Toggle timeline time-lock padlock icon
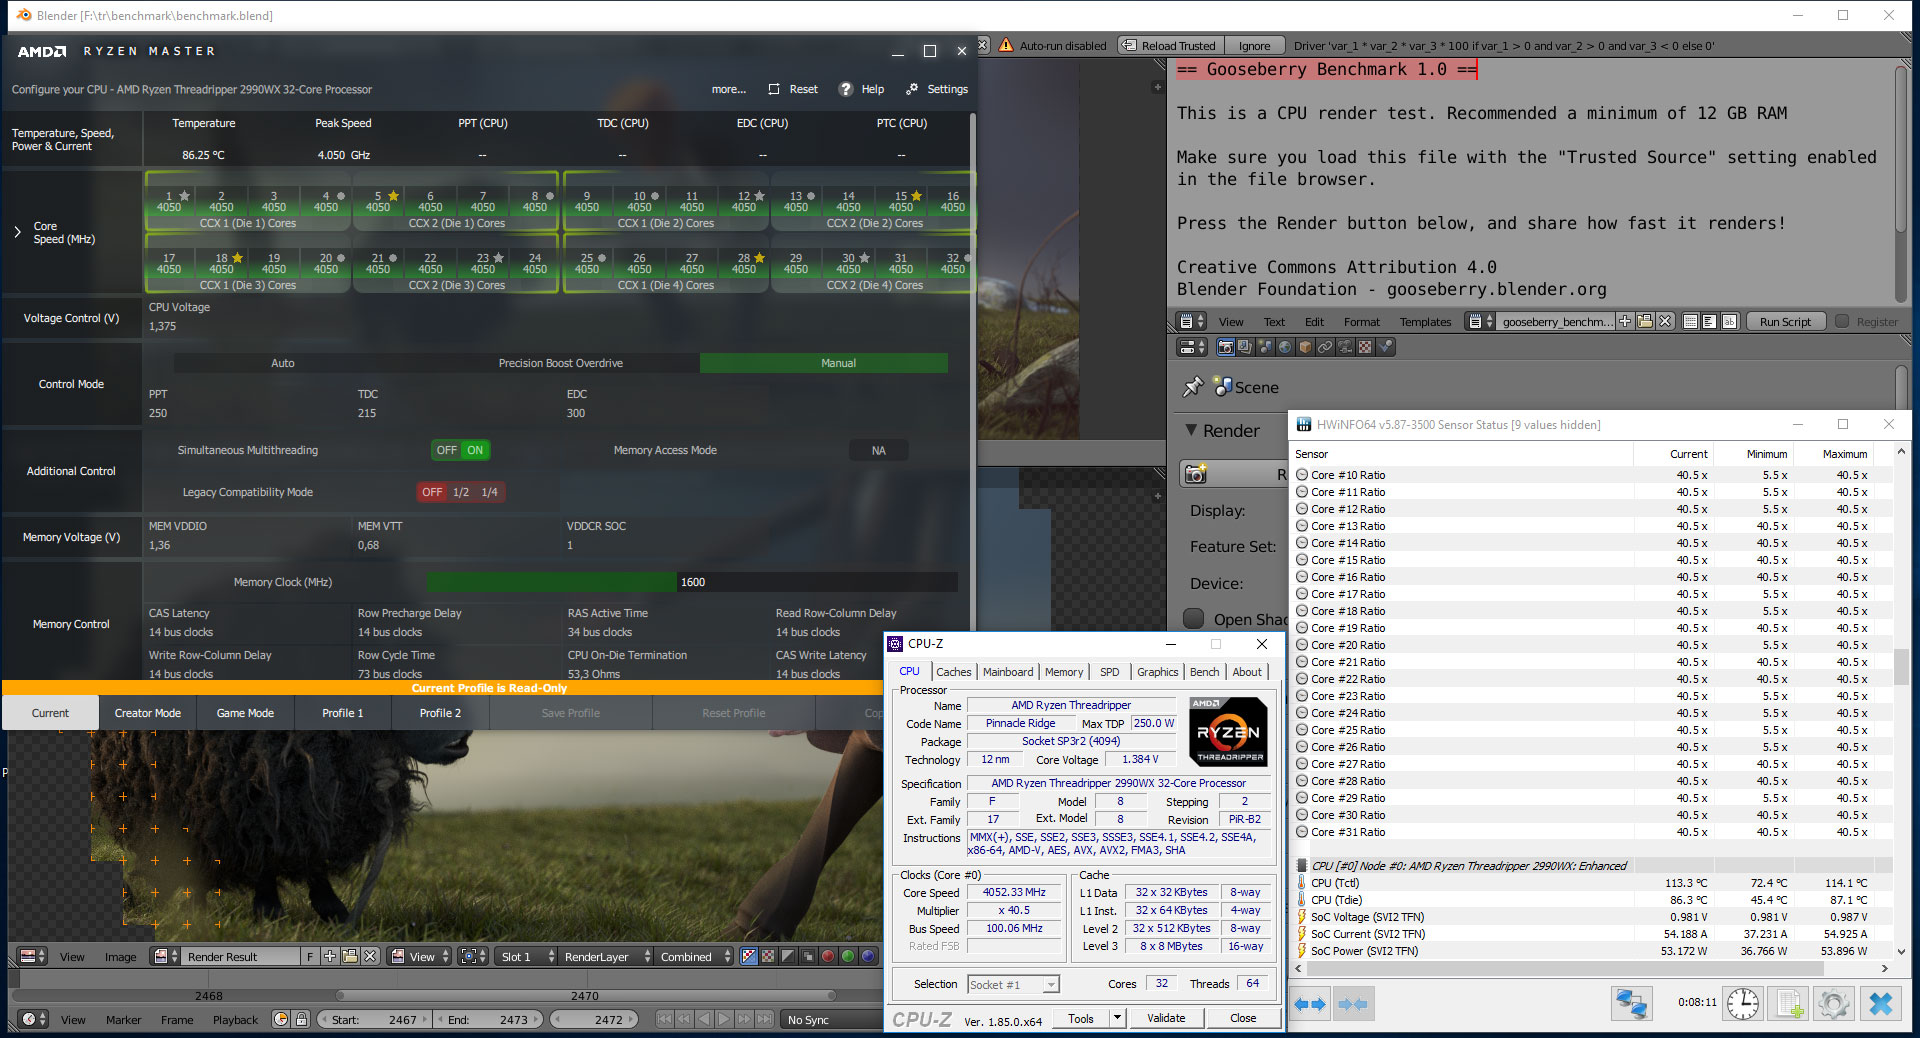Screen dimensions: 1920x1038 click(301, 1019)
